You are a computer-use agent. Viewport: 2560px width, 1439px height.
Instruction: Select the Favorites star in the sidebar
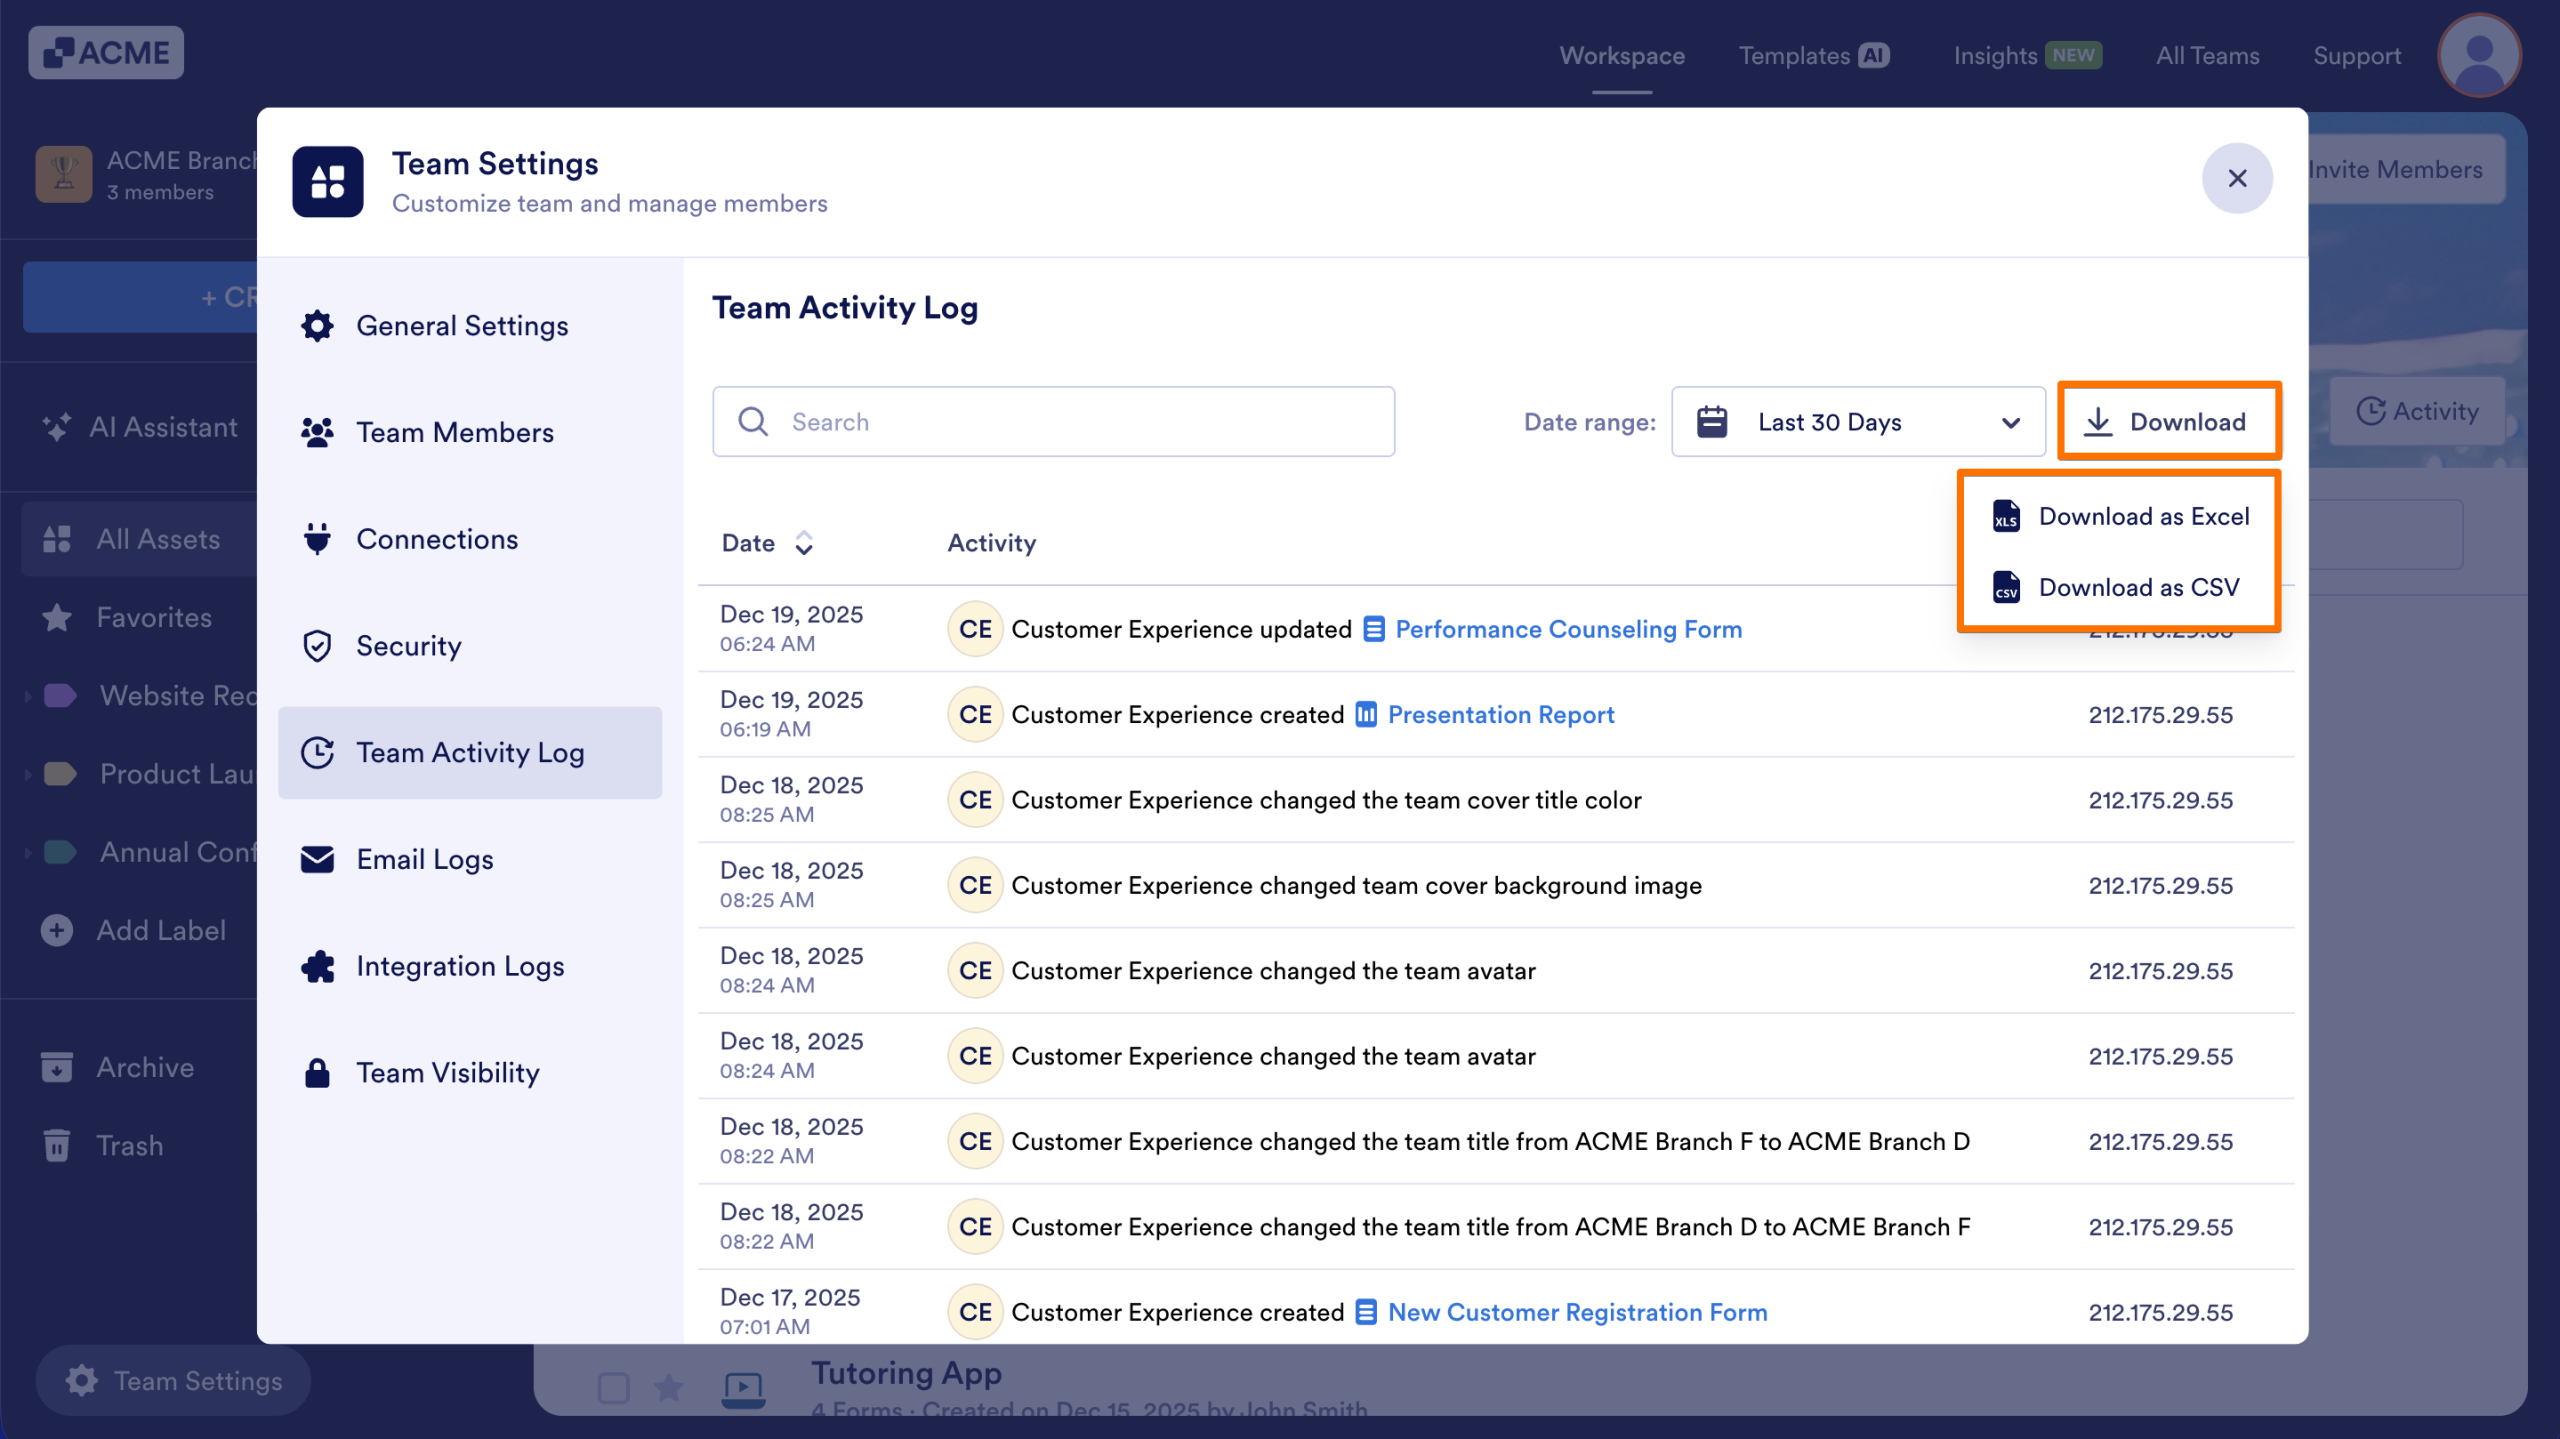coord(57,617)
